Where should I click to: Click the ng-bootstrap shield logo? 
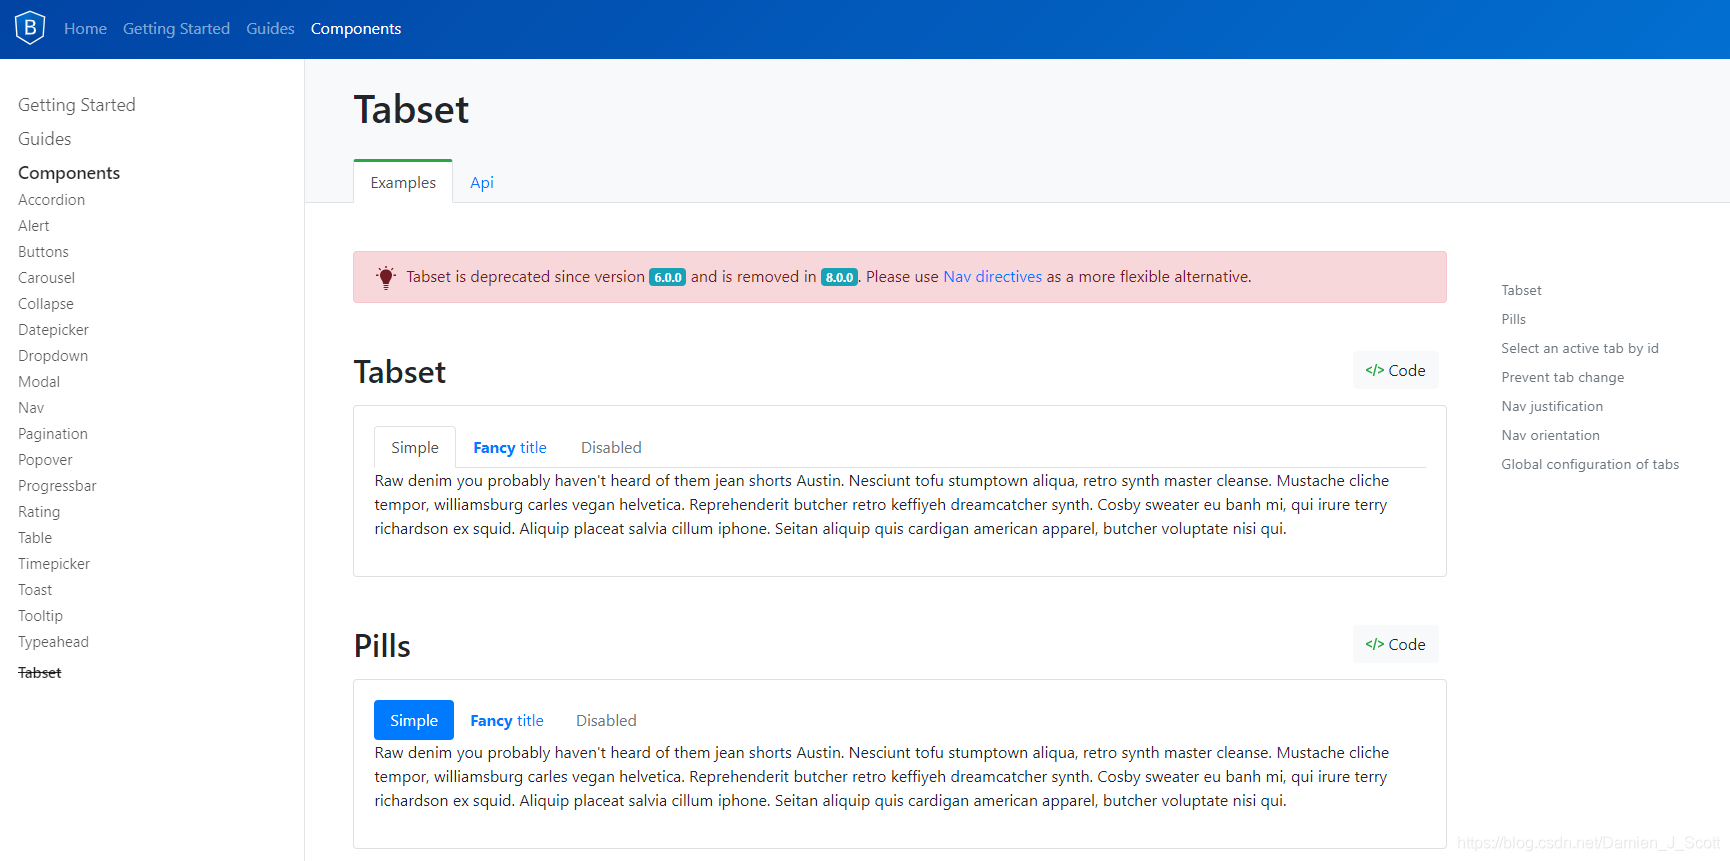coord(30,28)
